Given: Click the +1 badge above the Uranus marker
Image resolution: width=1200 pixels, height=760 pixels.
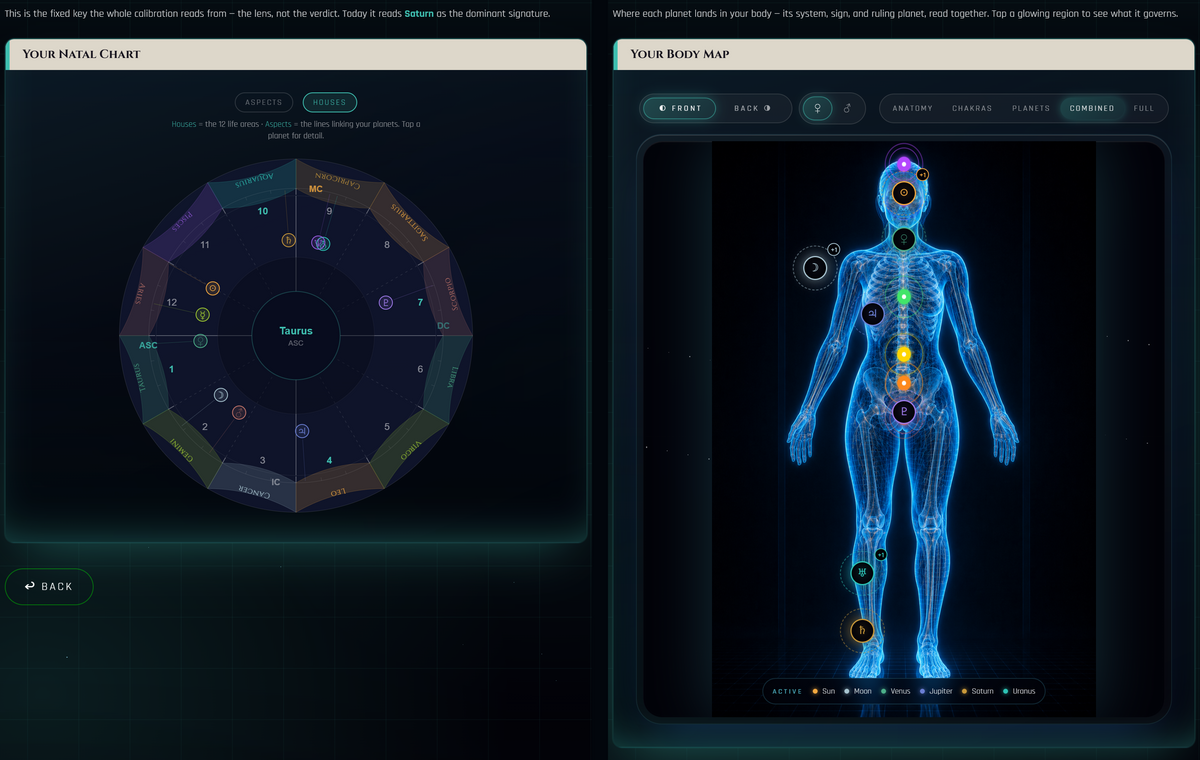Looking at the screenshot, I should [881, 555].
